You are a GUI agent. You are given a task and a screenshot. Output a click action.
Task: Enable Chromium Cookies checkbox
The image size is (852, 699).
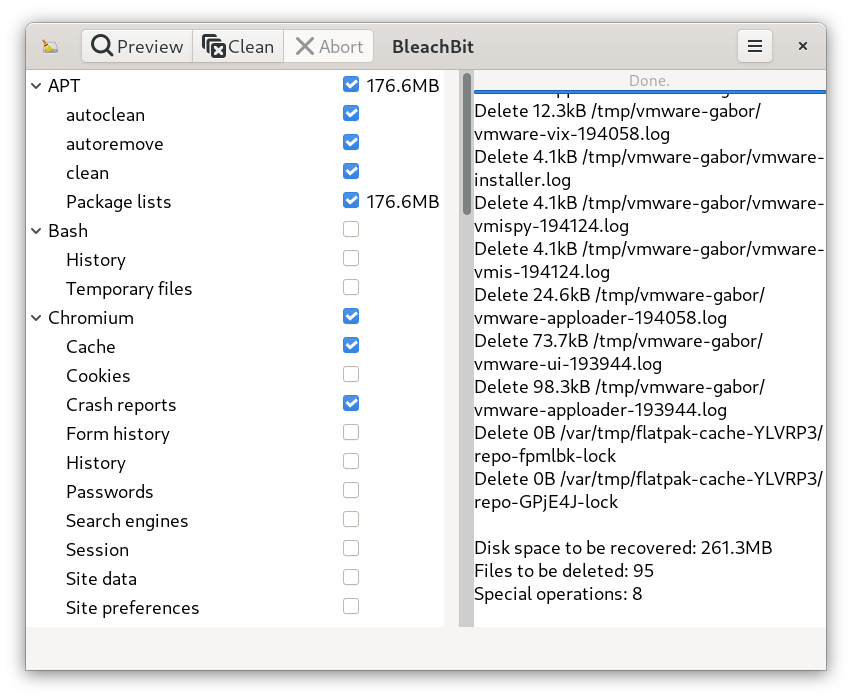point(351,374)
